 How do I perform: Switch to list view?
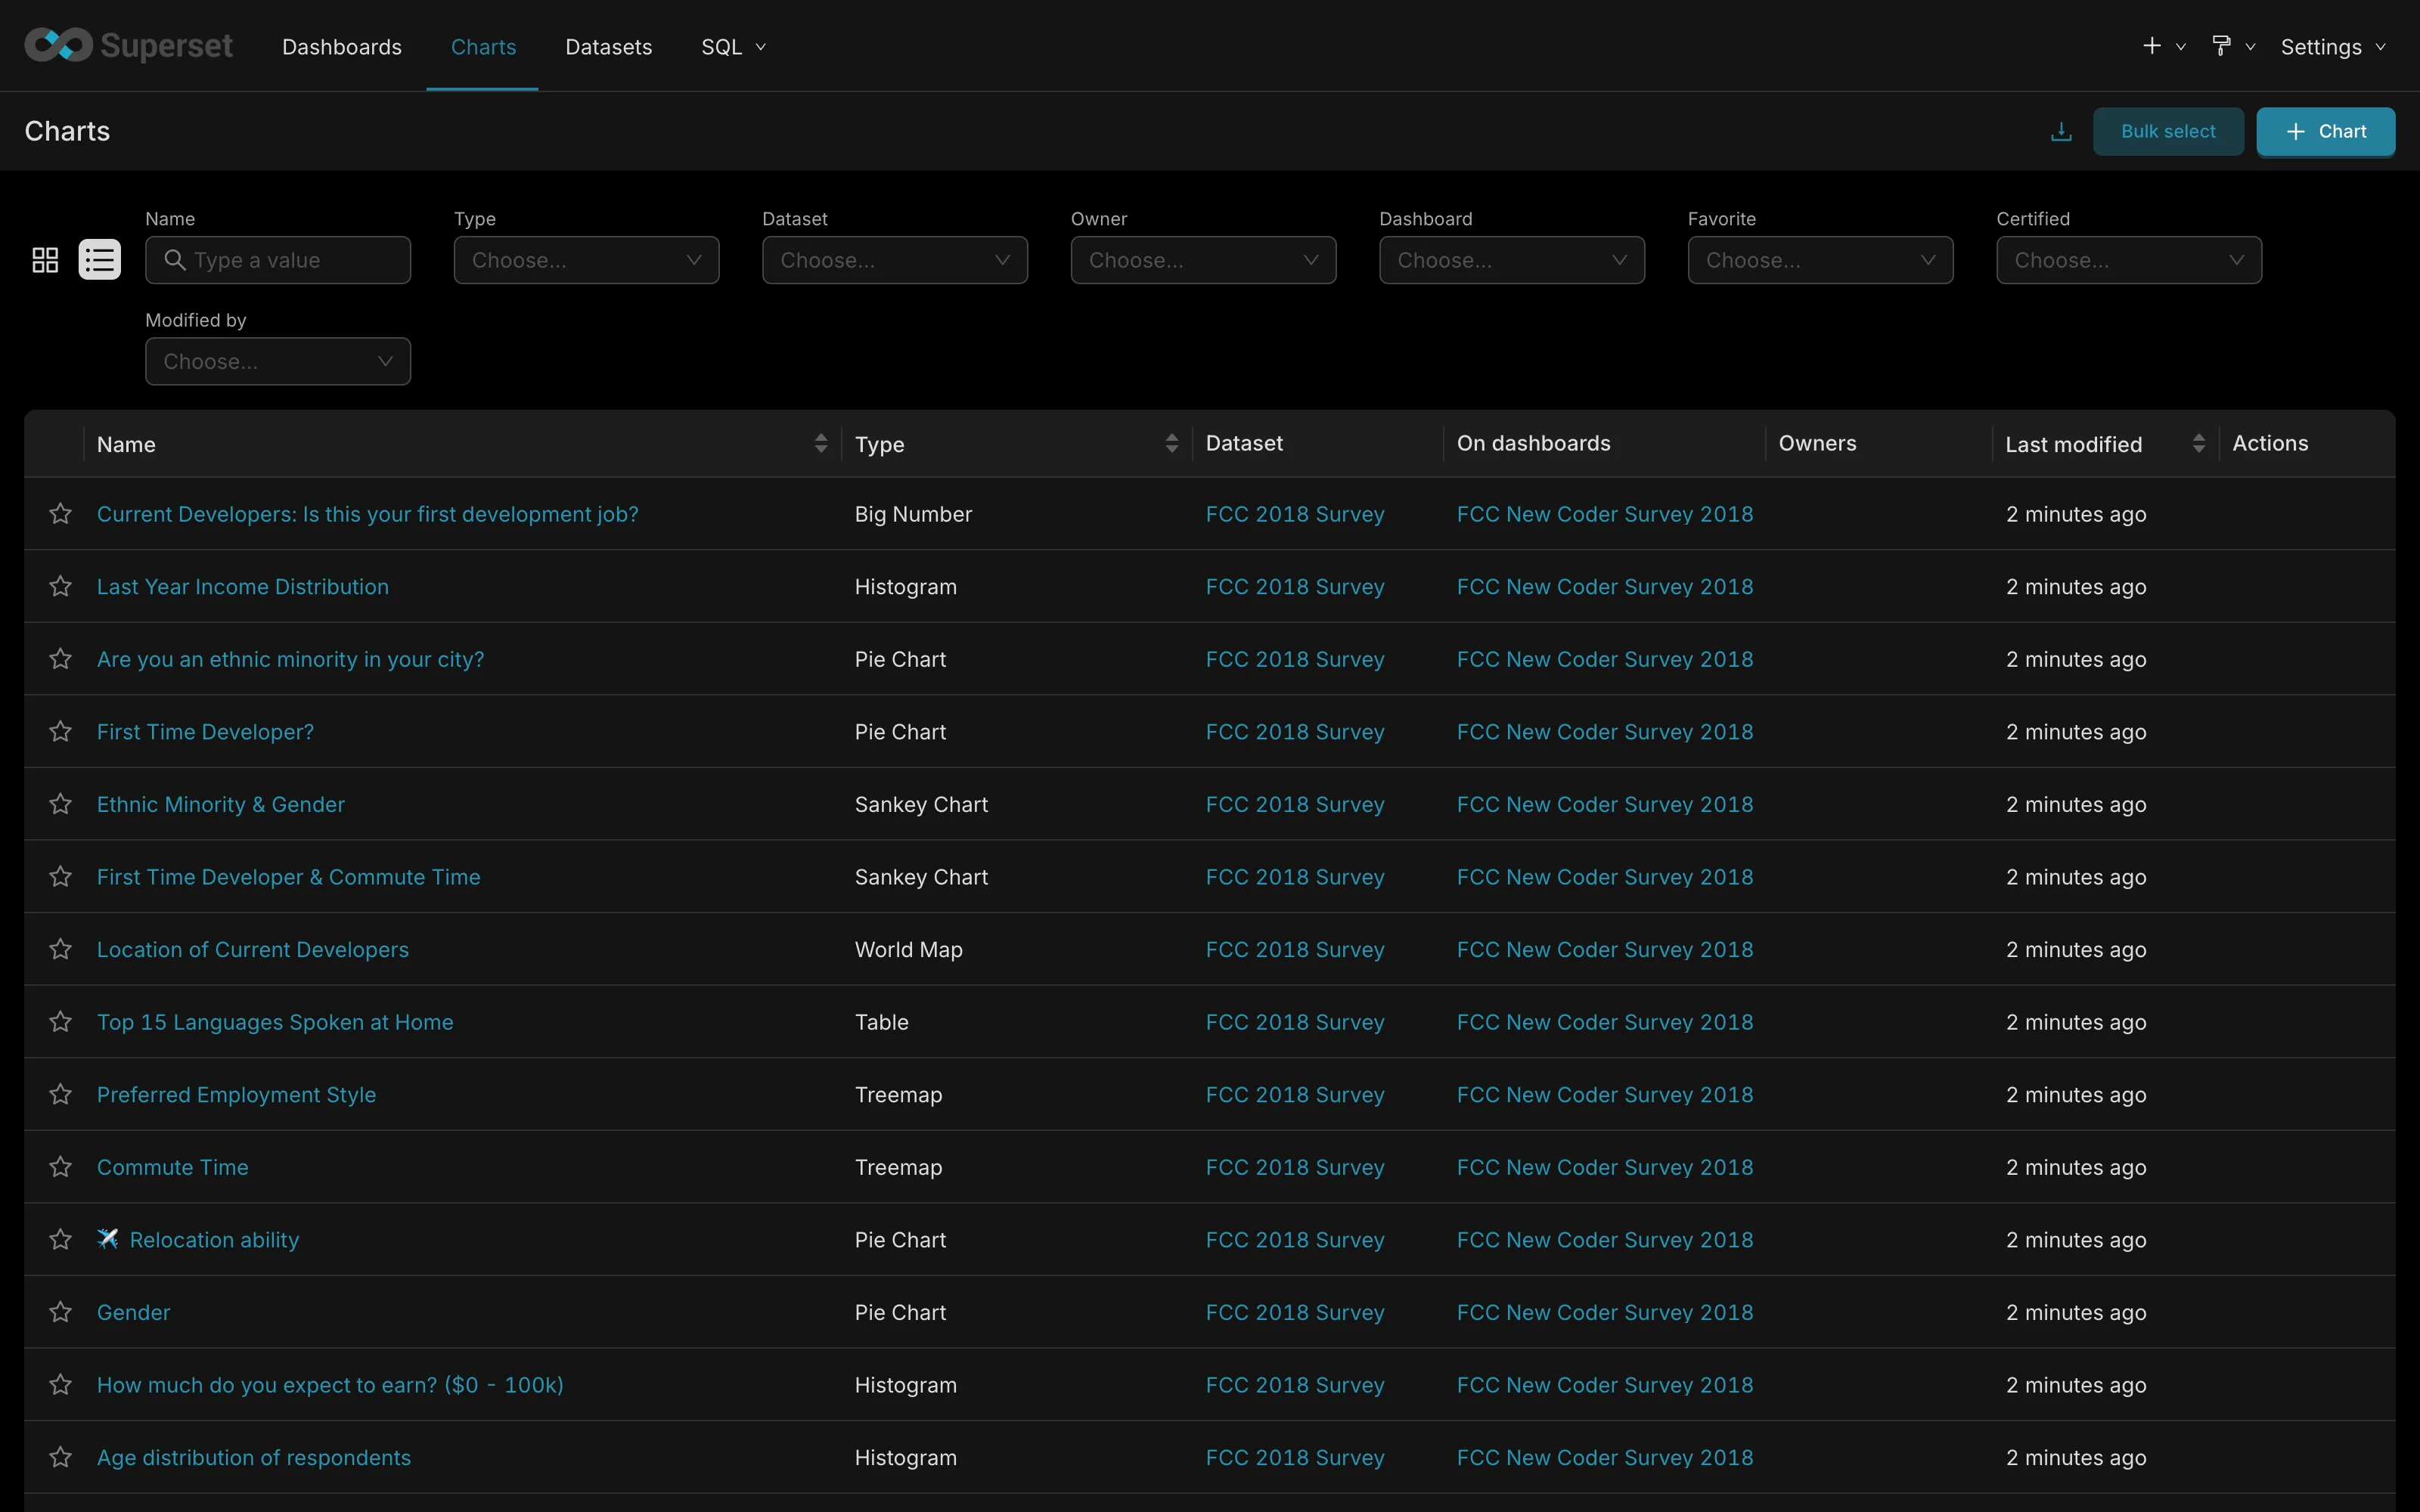pyautogui.click(x=100, y=260)
